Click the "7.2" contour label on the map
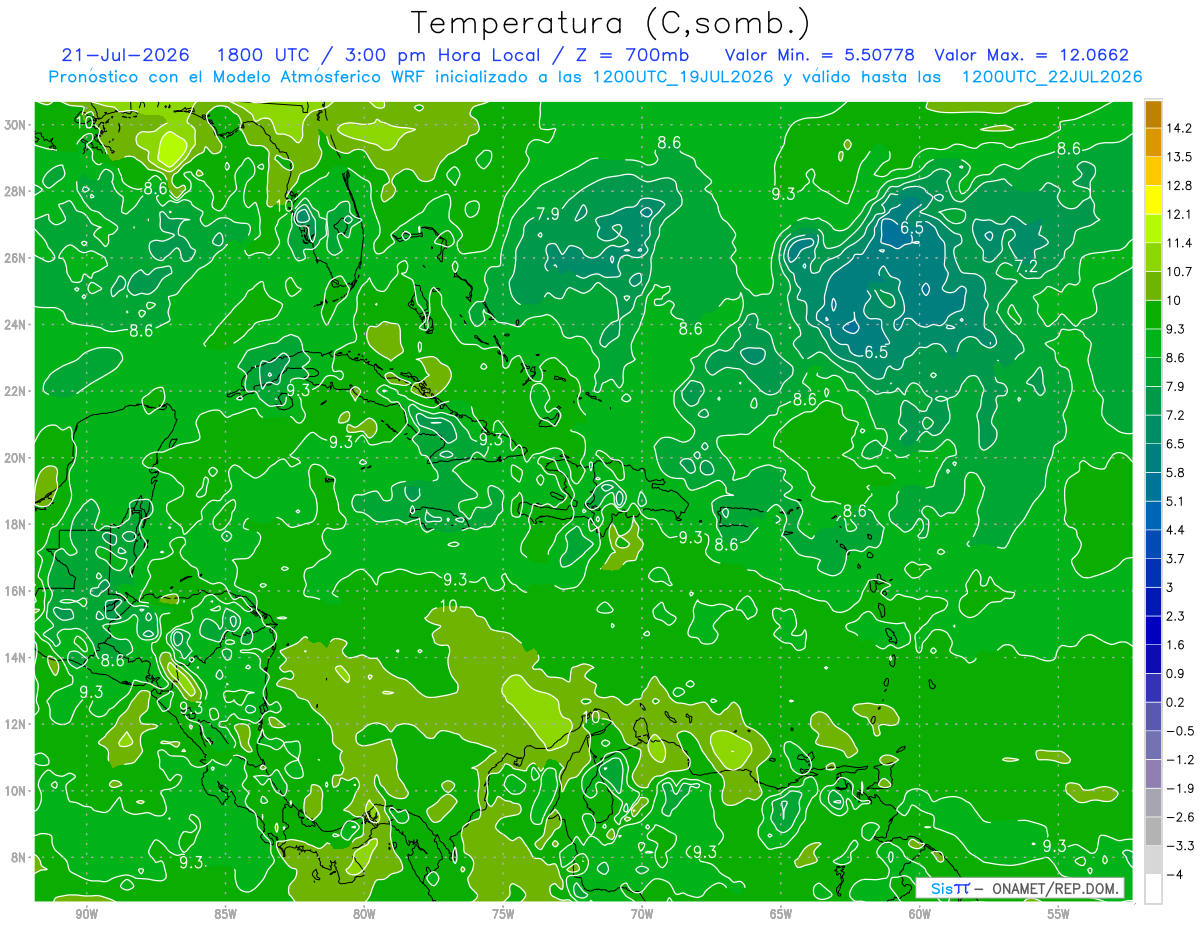The width and height of the screenshot is (1200, 927). tap(1027, 266)
